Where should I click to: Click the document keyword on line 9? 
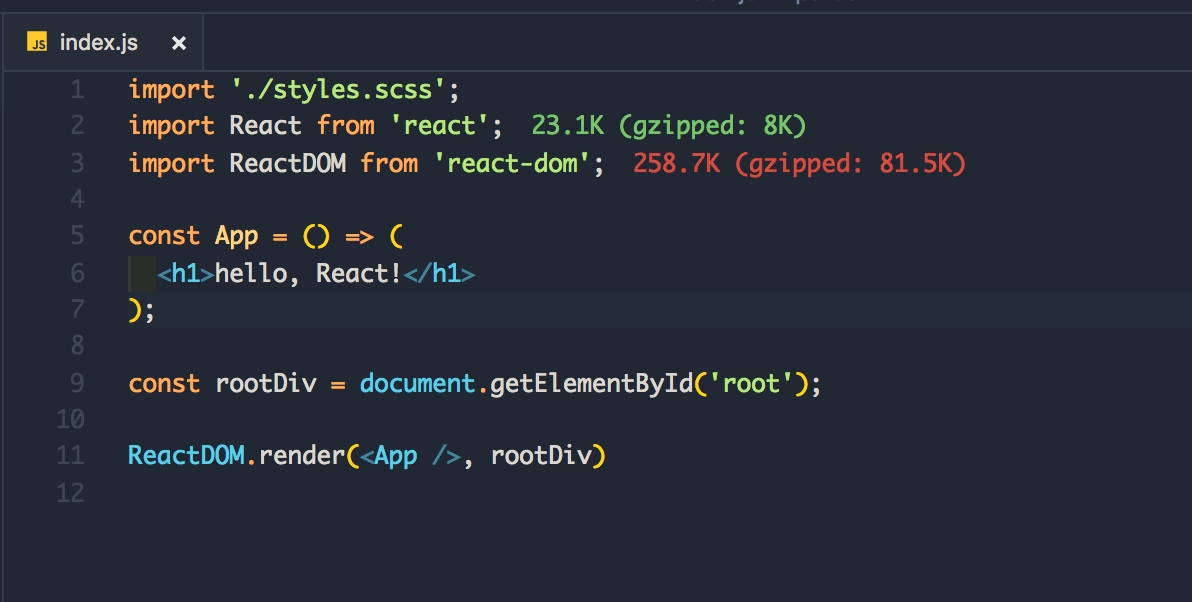tap(417, 384)
